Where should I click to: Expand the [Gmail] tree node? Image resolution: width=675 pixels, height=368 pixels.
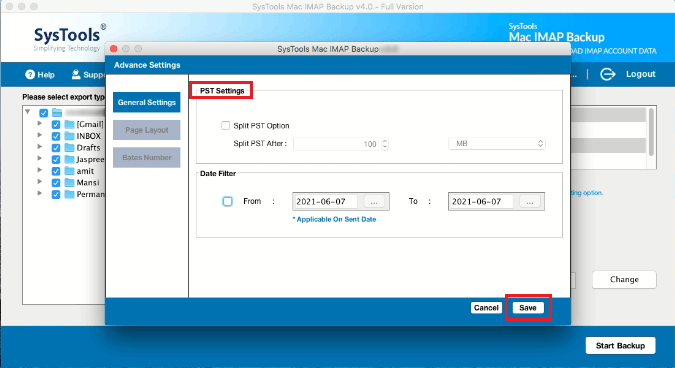click(x=40, y=124)
